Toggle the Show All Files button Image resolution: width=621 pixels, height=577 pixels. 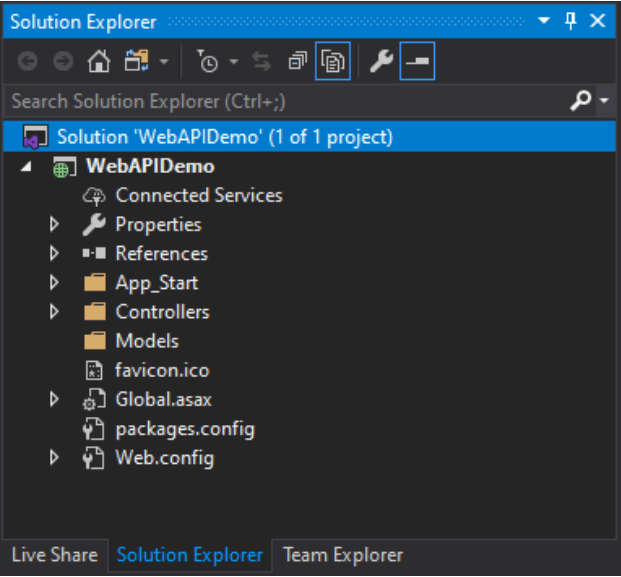coord(331,62)
